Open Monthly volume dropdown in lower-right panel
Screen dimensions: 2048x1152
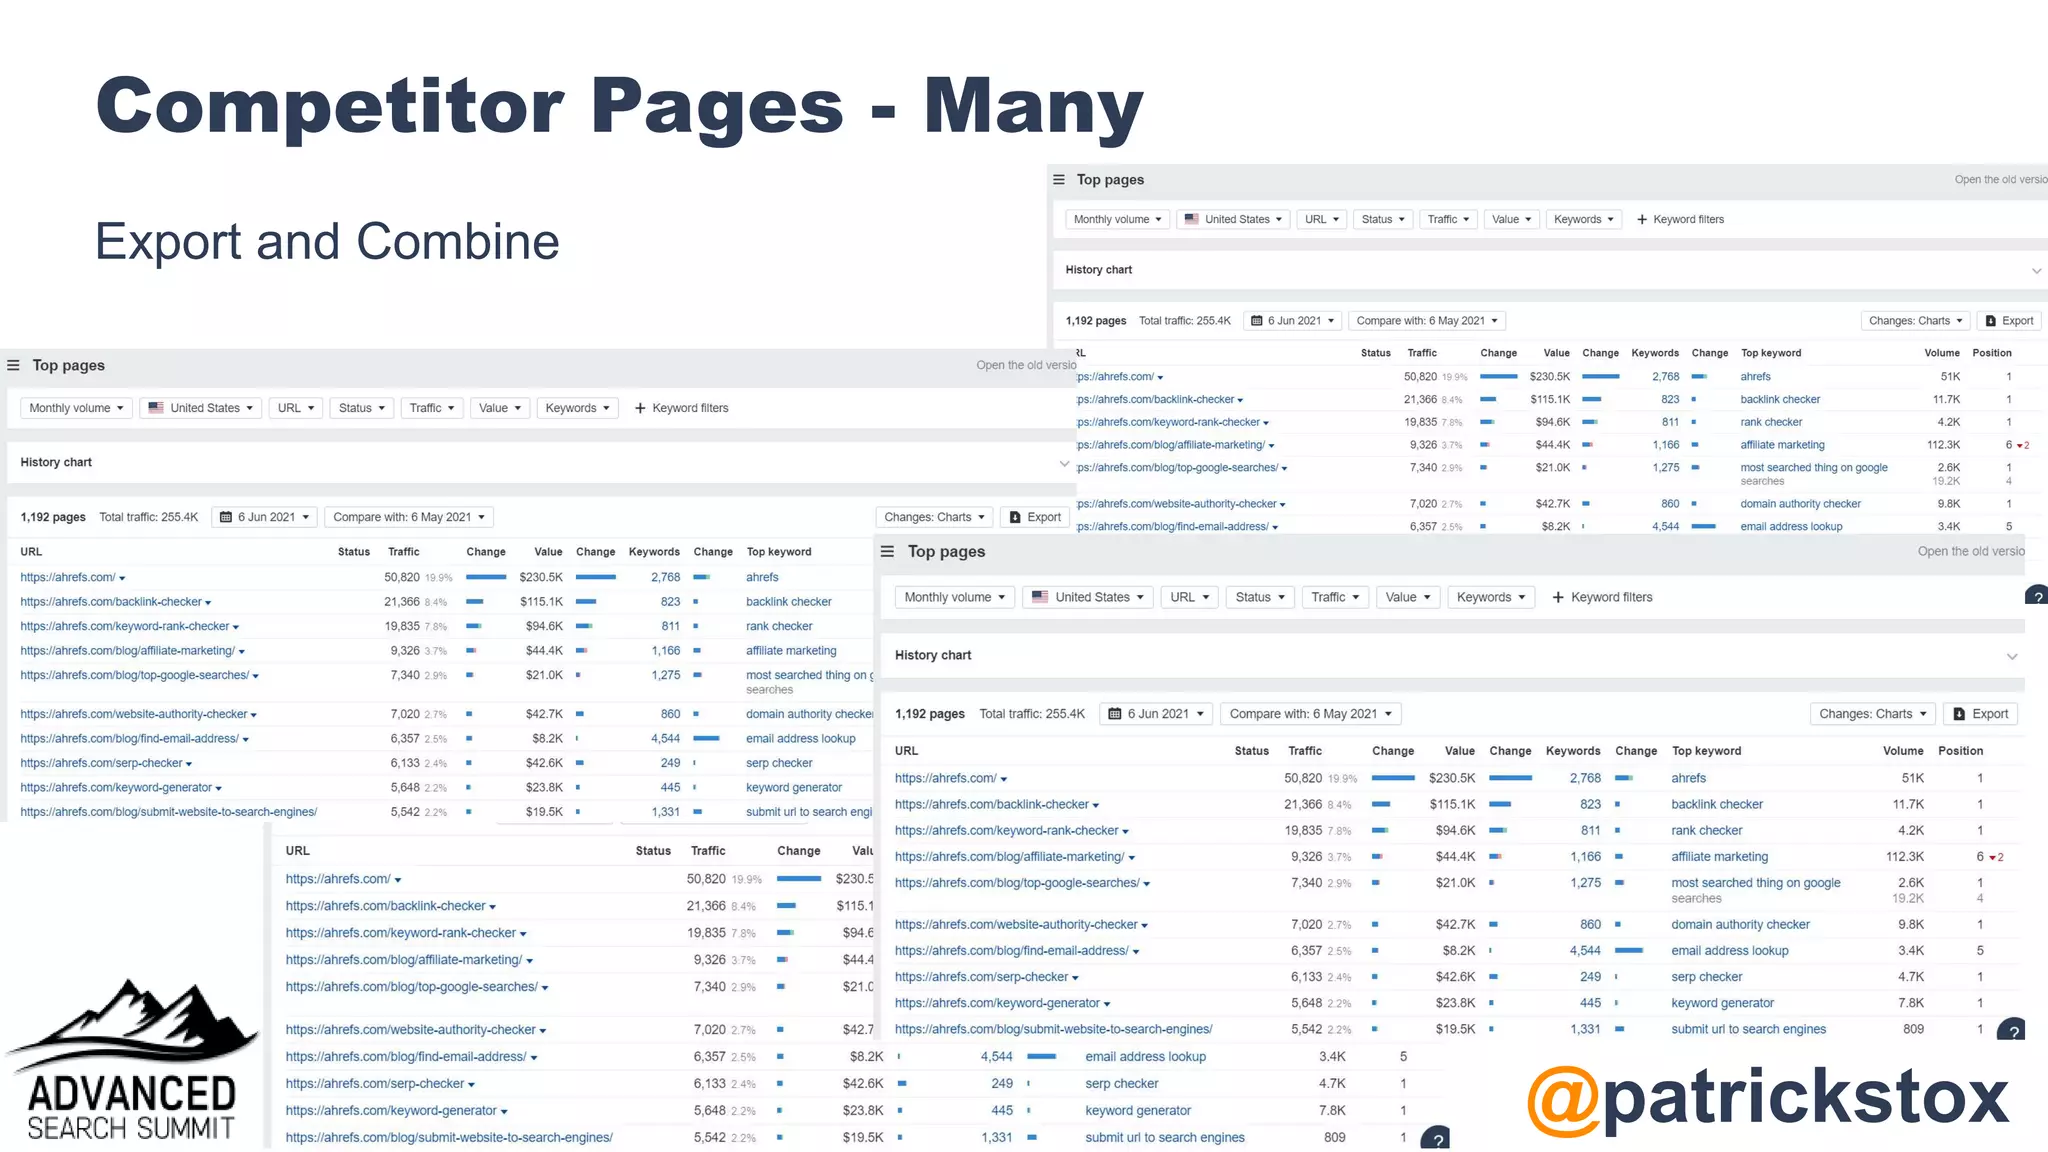coord(954,597)
